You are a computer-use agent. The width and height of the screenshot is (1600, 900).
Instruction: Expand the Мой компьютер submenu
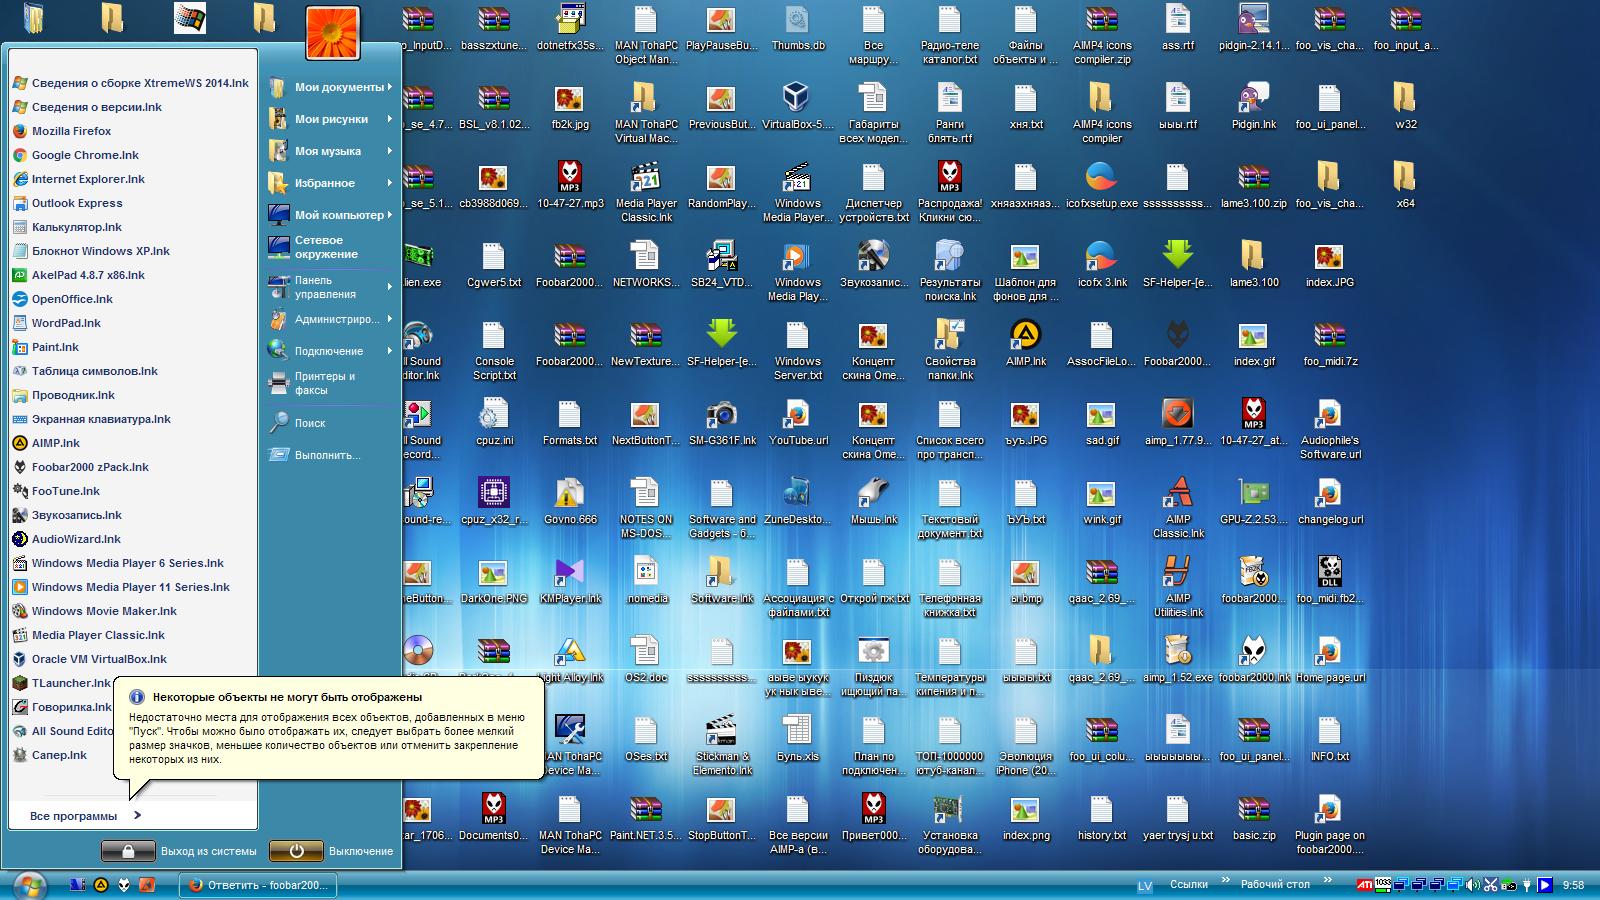tap(331, 215)
